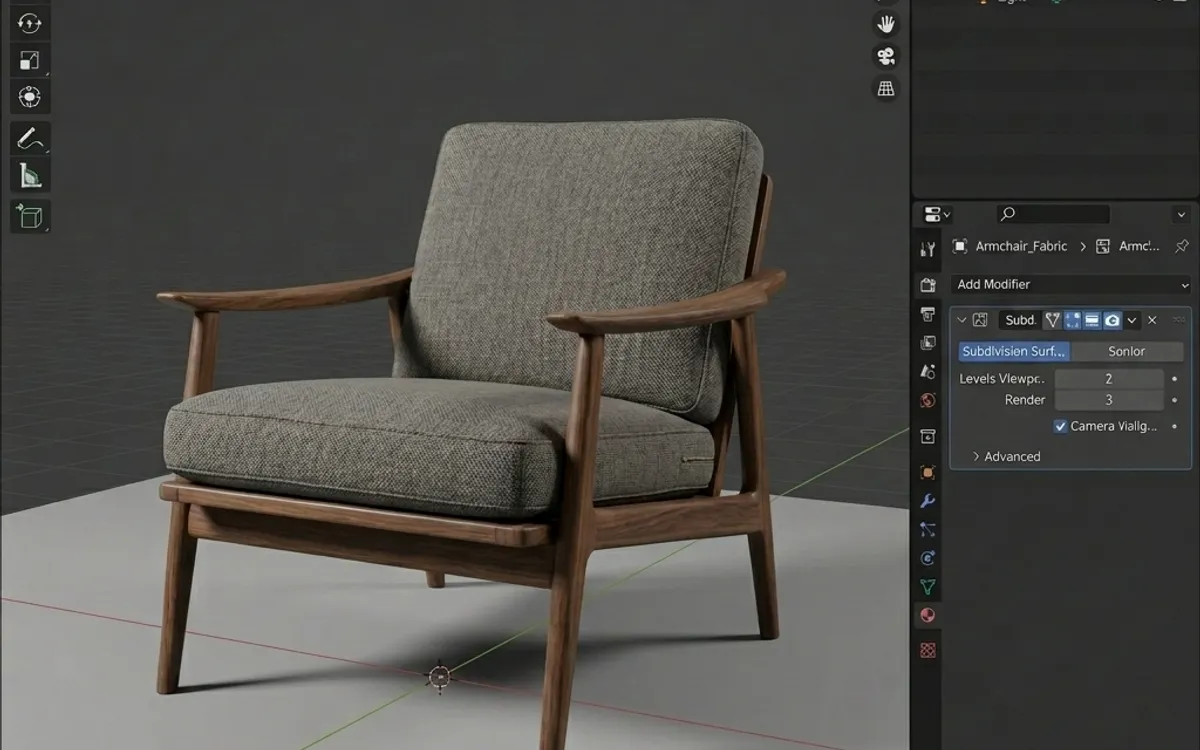Click the pan view hand icon
Image resolution: width=1200 pixels, height=750 pixels.
[x=885, y=23]
